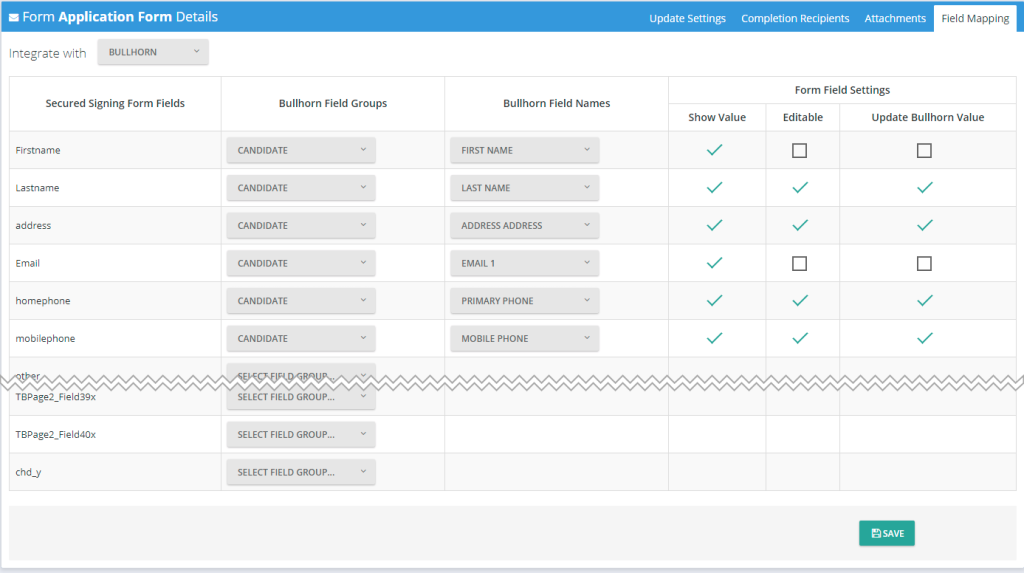
Task: Click the Form Field Settings header
Action: coord(842,90)
